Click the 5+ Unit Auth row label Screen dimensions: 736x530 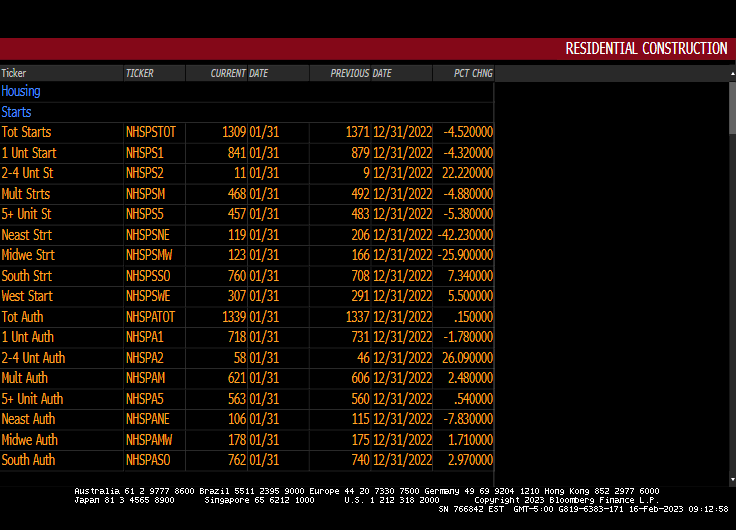(32, 399)
